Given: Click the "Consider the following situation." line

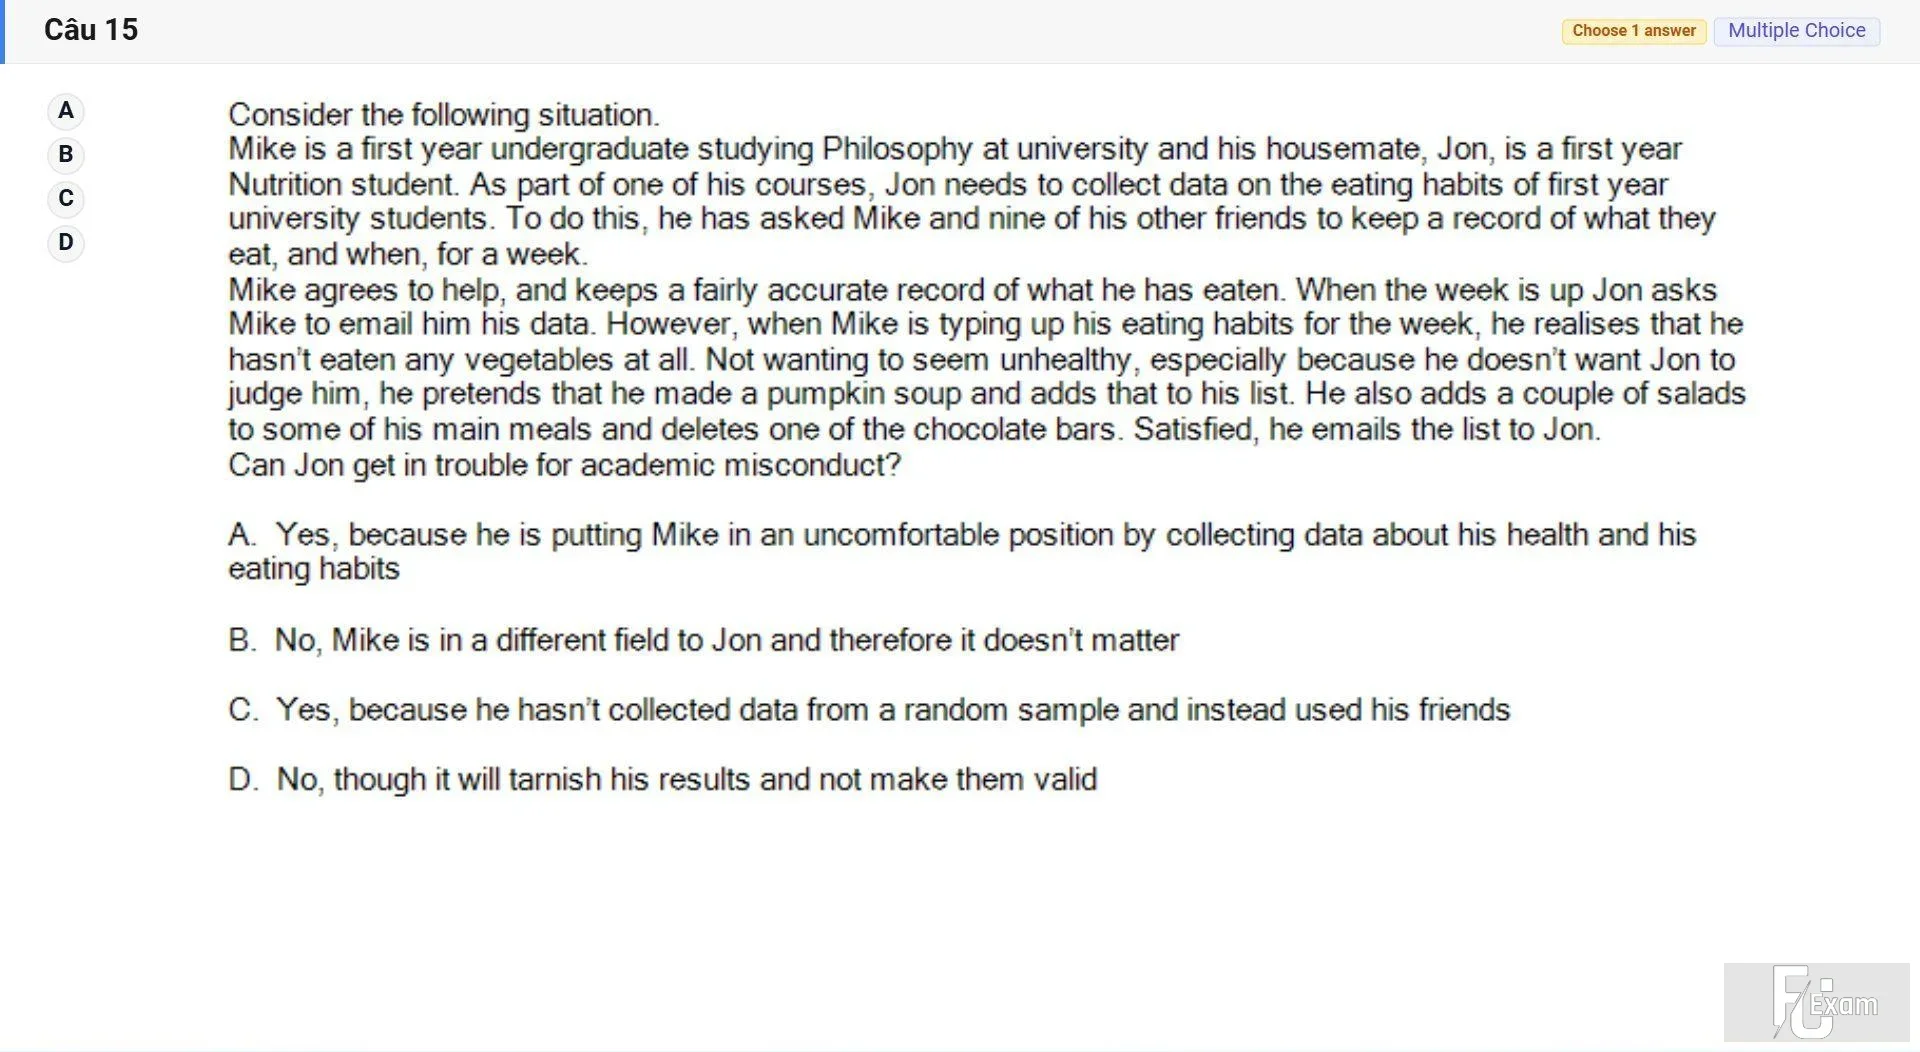Looking at the screenshot, I should click(444, 115).
